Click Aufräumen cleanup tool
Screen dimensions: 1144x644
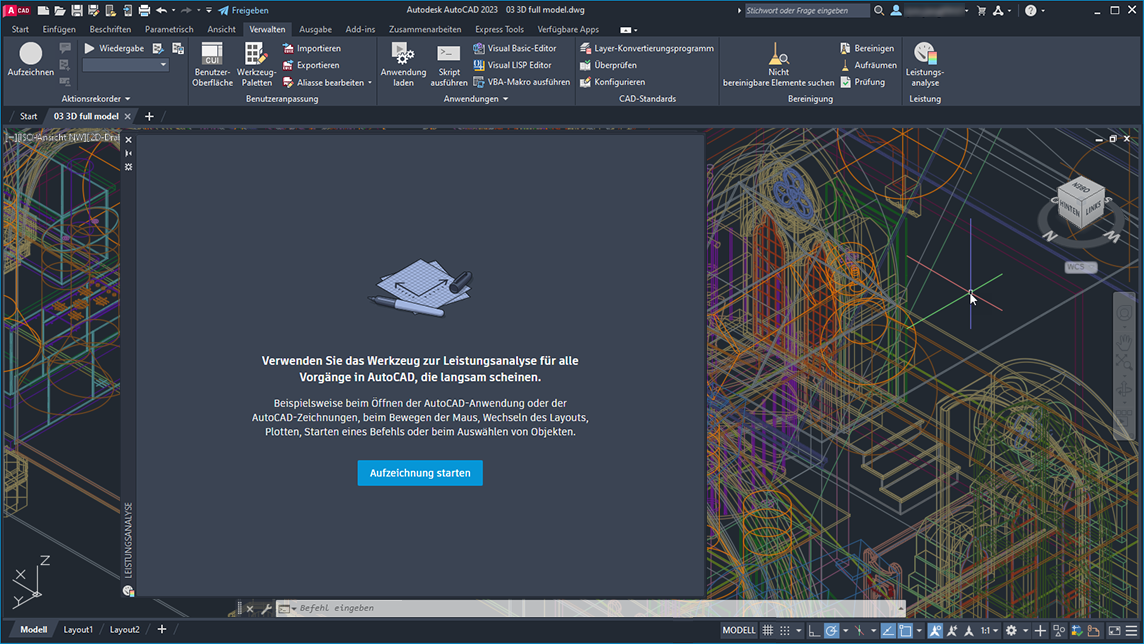868,65
